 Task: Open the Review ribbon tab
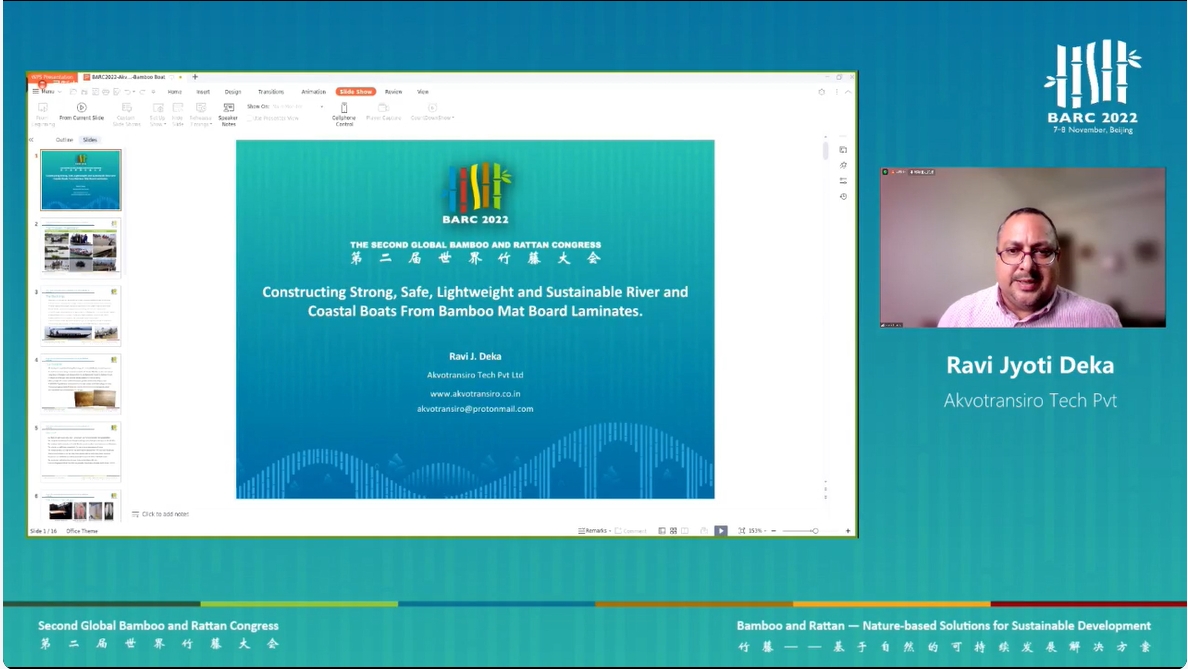coord(393,92)
